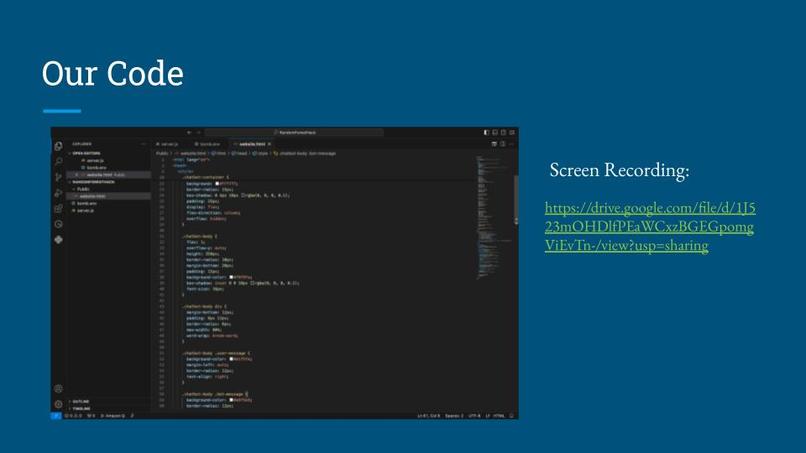Image resolution: width=806 pixels, height=453 pixels.
Task: Click the UTF-8 encoding status item
Action: click(x=474, y=416)
